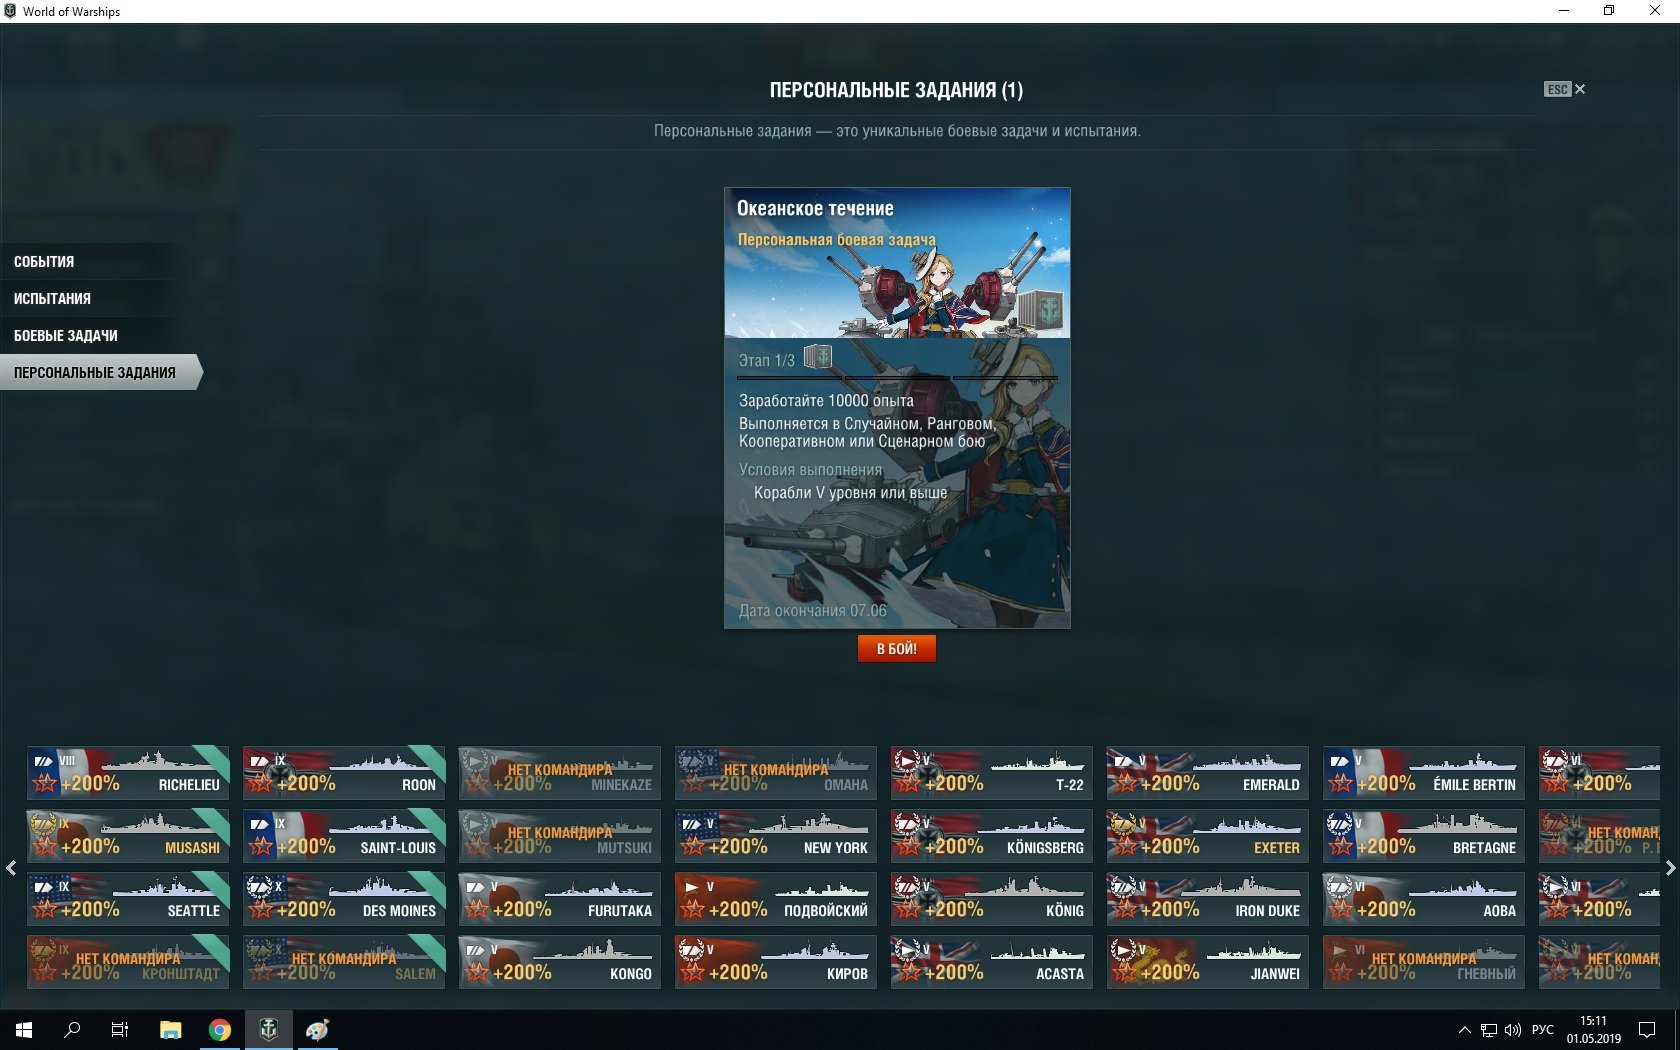Expand the hidden system tray icons chevron
Image resolution: width=1680 pixels, height=1050 pixels.
[x=1465, y=1030]
